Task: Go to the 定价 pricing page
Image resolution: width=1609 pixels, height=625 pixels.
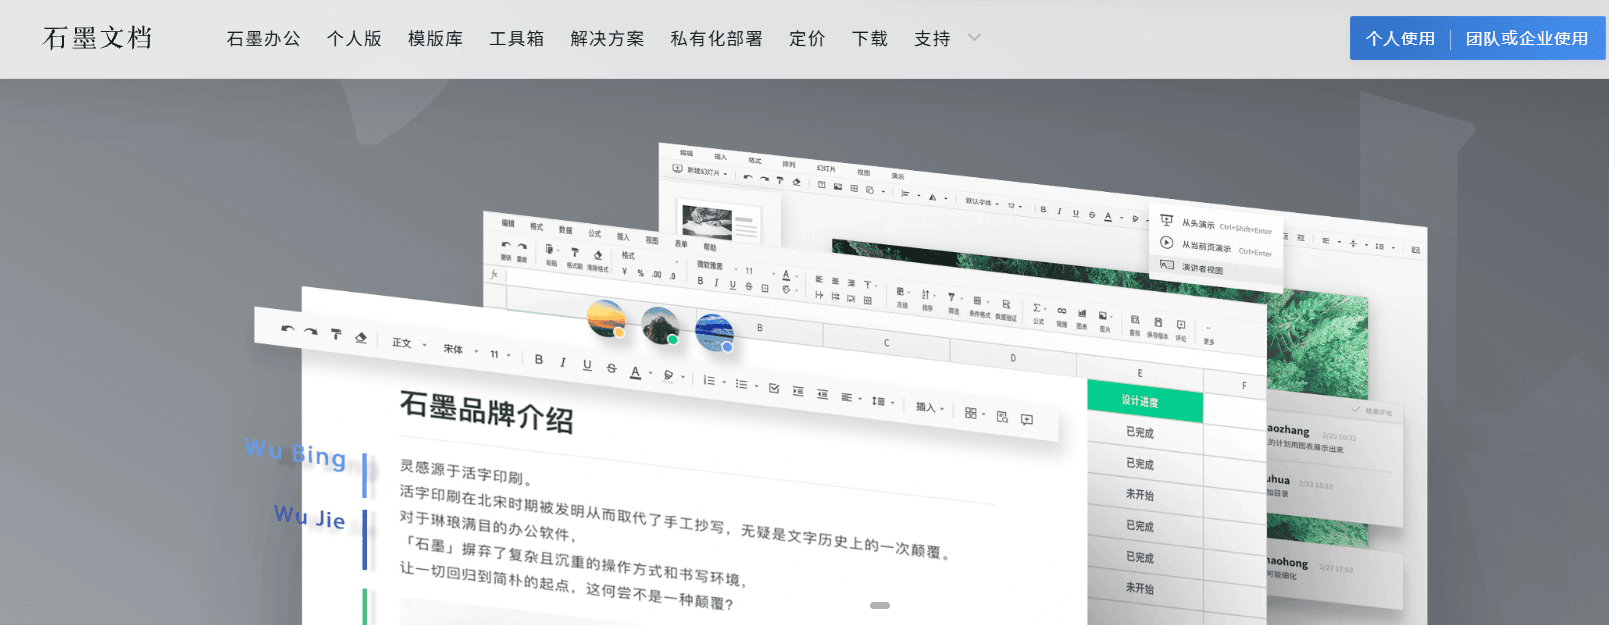Action: pos(807,38)
